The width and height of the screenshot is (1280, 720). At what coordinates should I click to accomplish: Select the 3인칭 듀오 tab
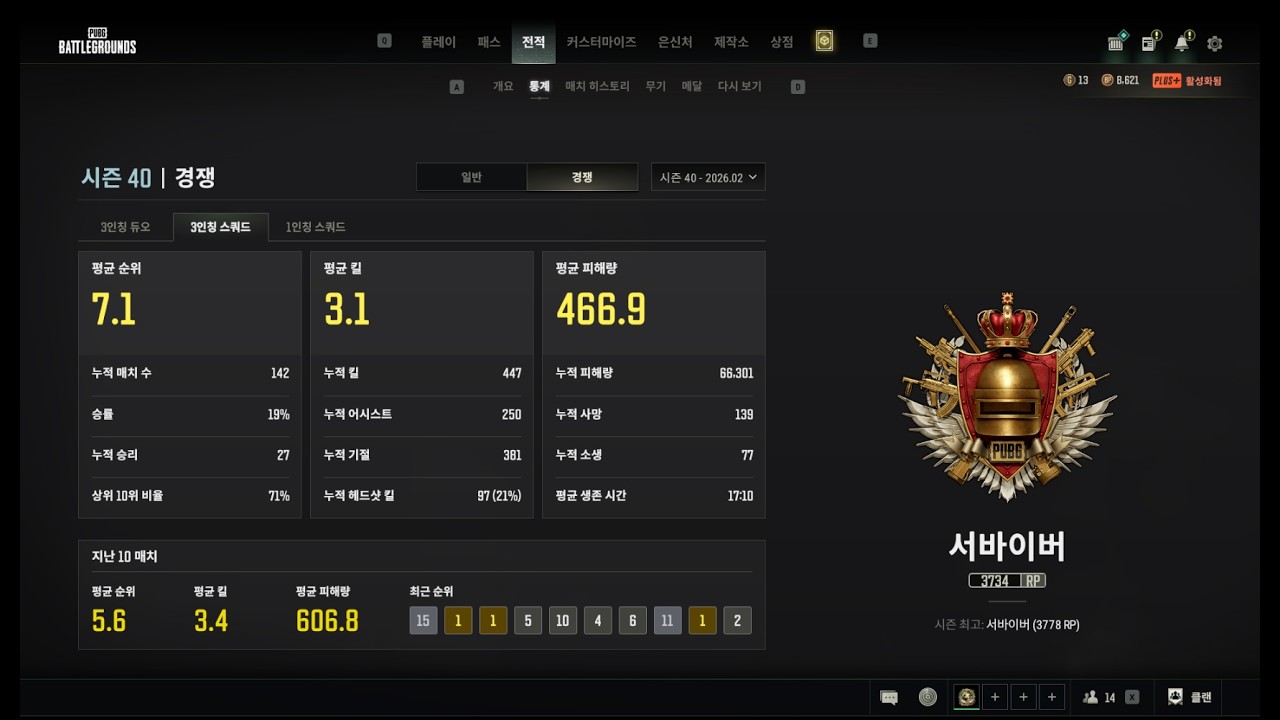[x=125, y=227]
